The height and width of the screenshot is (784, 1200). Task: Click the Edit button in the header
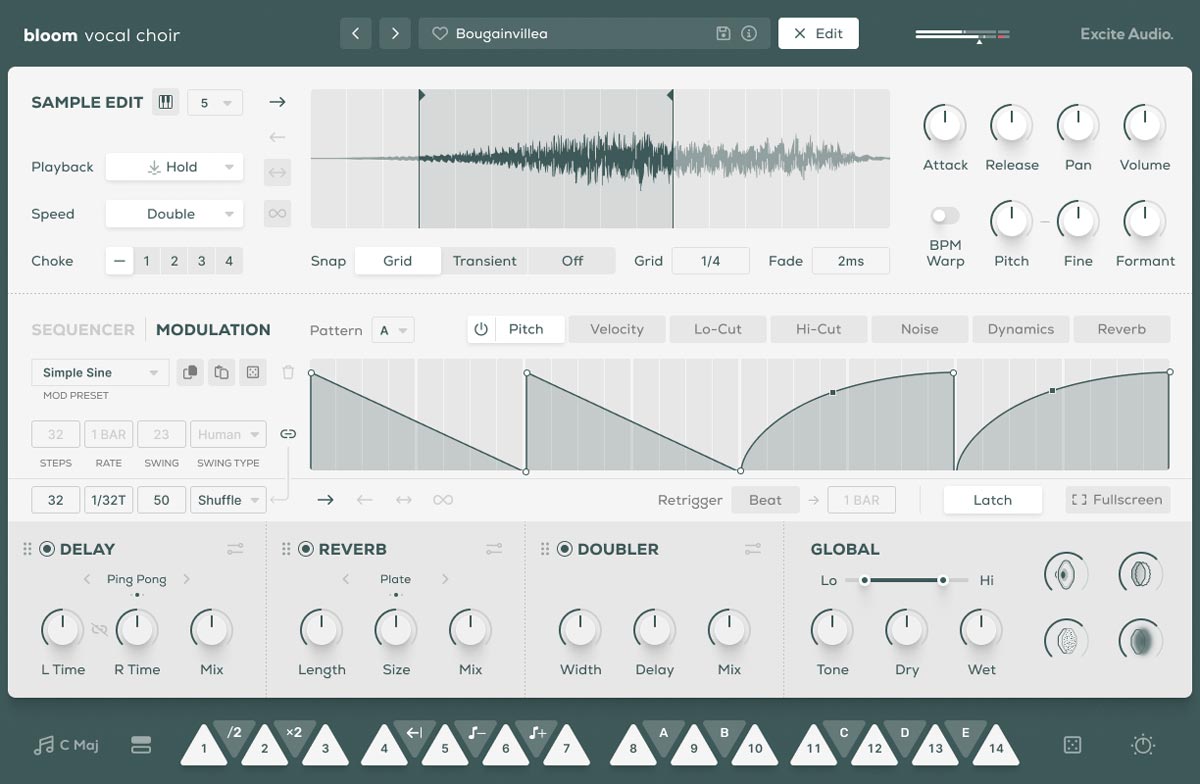click(818, 33)
